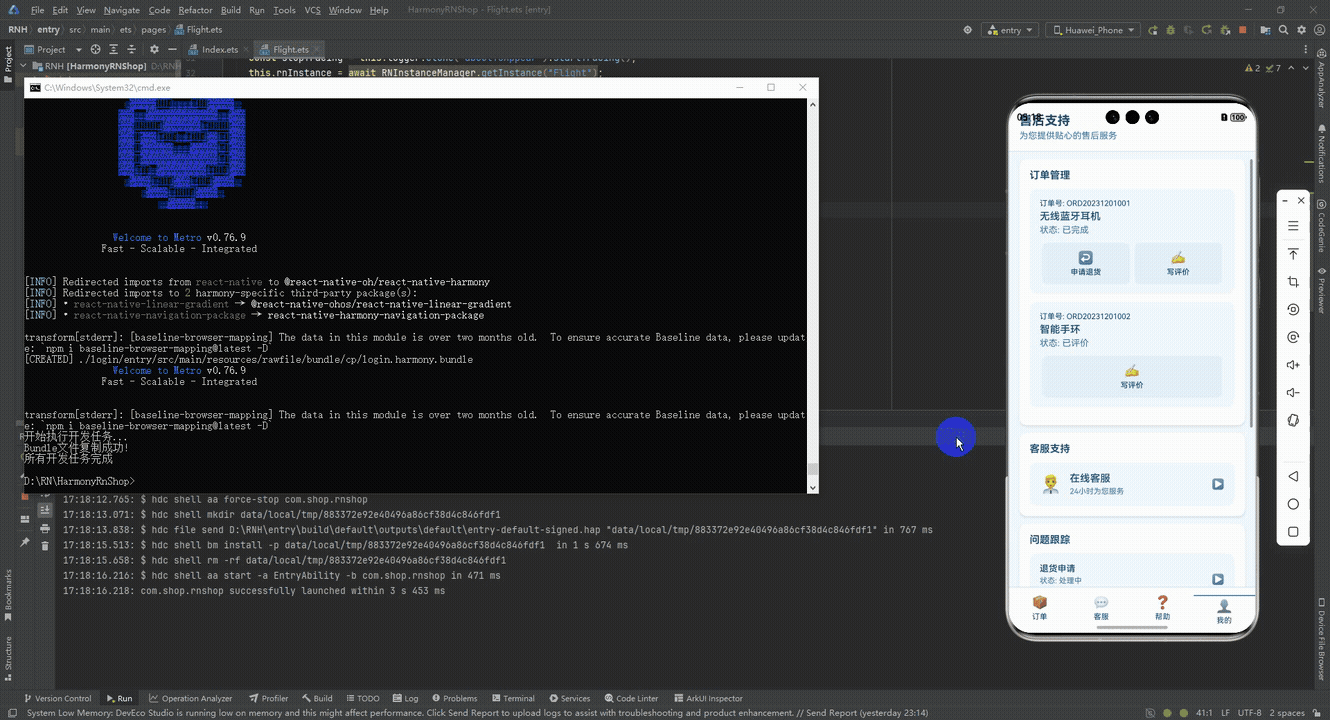Click the Attach debugger to process icon
1330x720 pixels.
pyautogui.click(x=1225, y=30)
